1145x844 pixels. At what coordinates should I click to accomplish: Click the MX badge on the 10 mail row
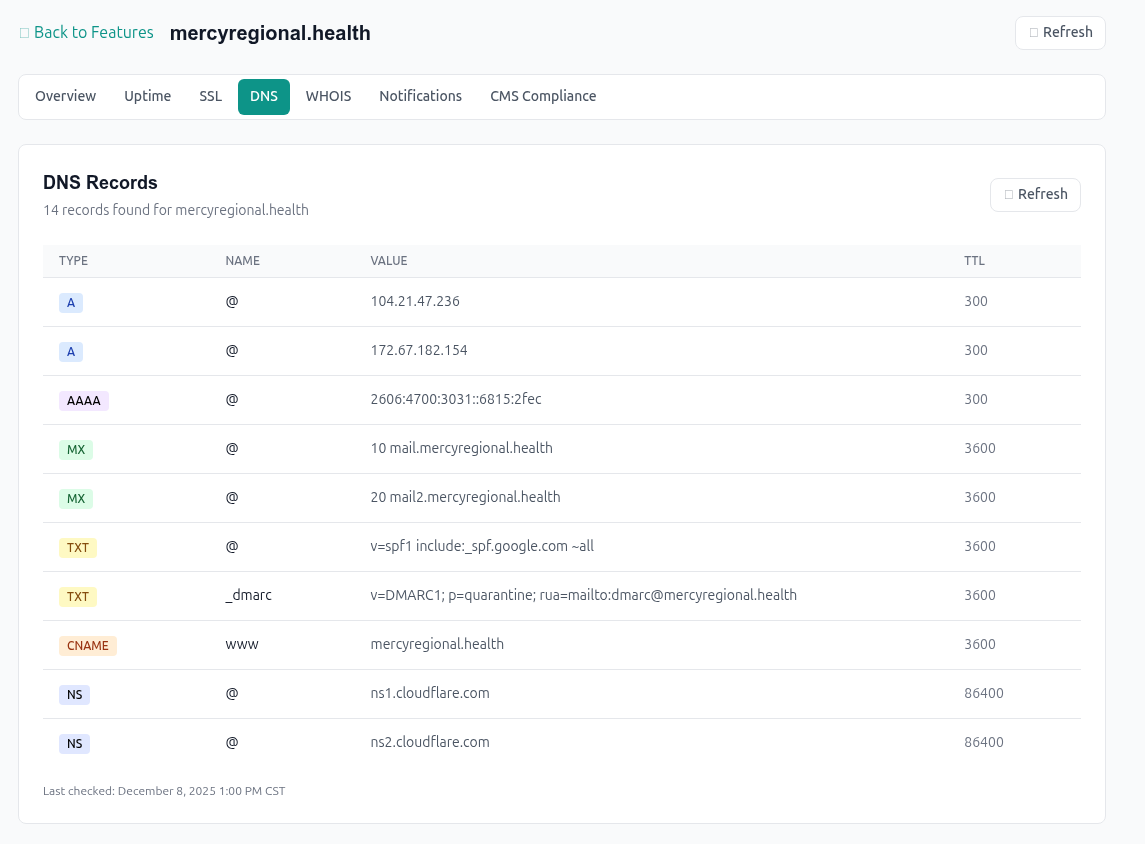(x=76, y=449)
